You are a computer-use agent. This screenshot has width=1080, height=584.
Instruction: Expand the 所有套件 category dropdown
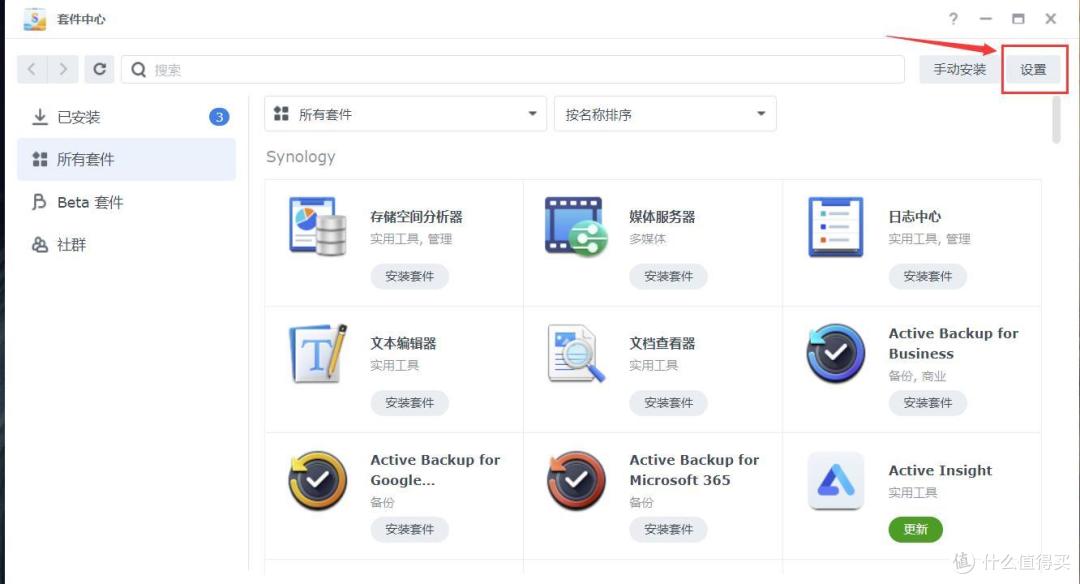pos(405,114)
